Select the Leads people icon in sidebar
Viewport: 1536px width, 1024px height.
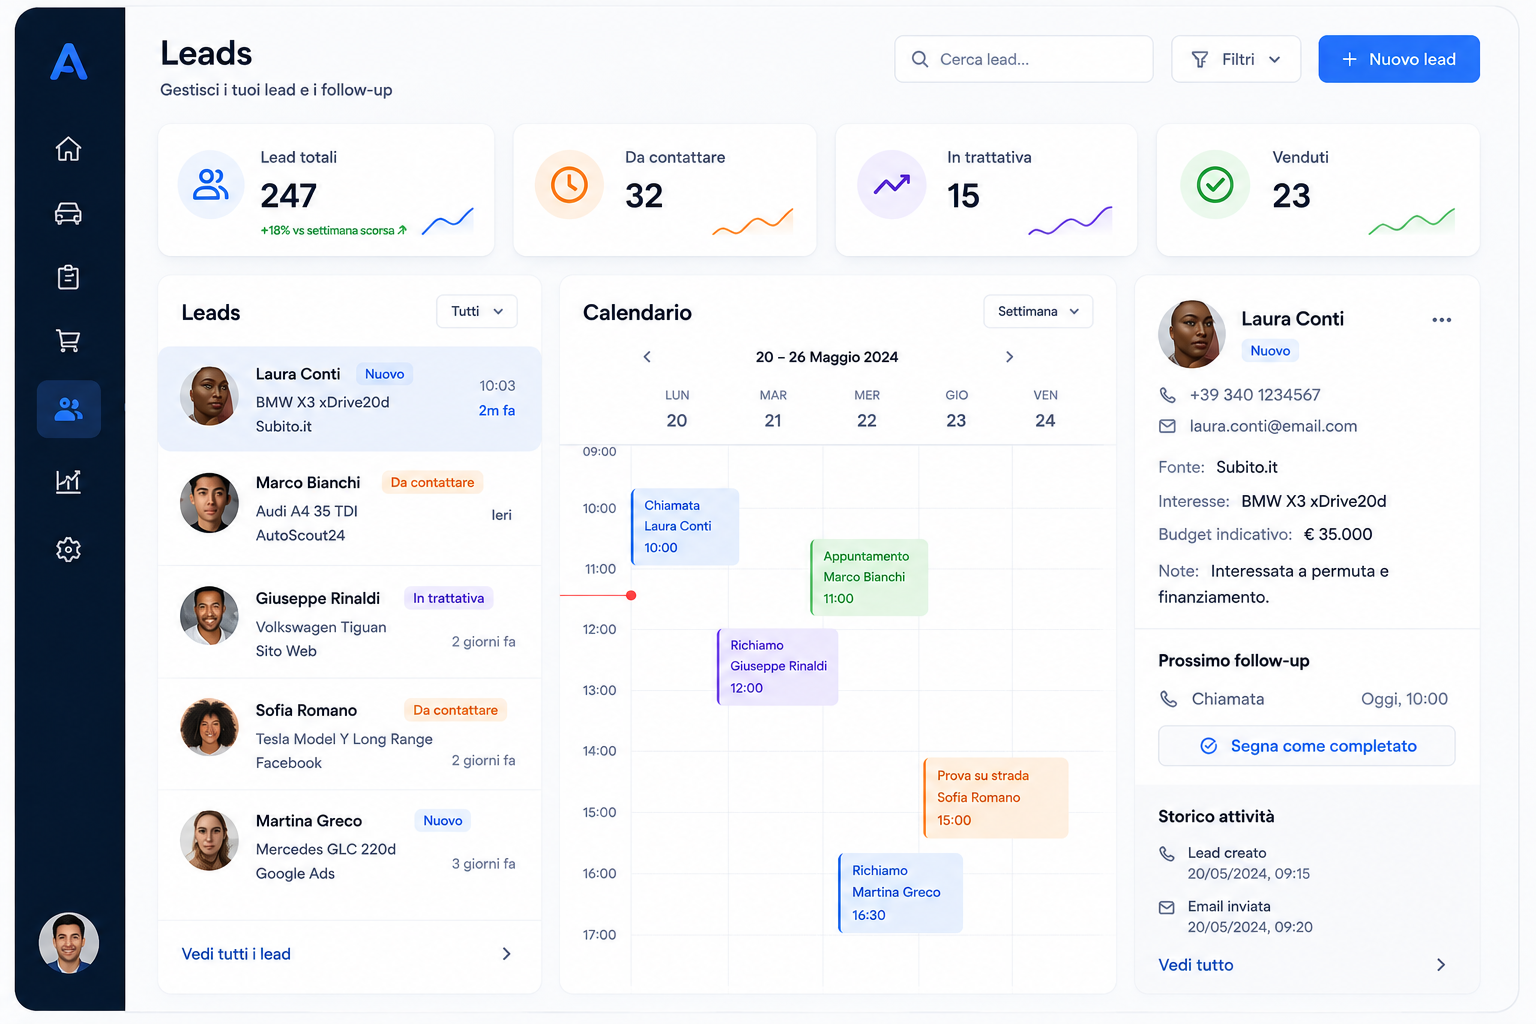pos(69,409)
